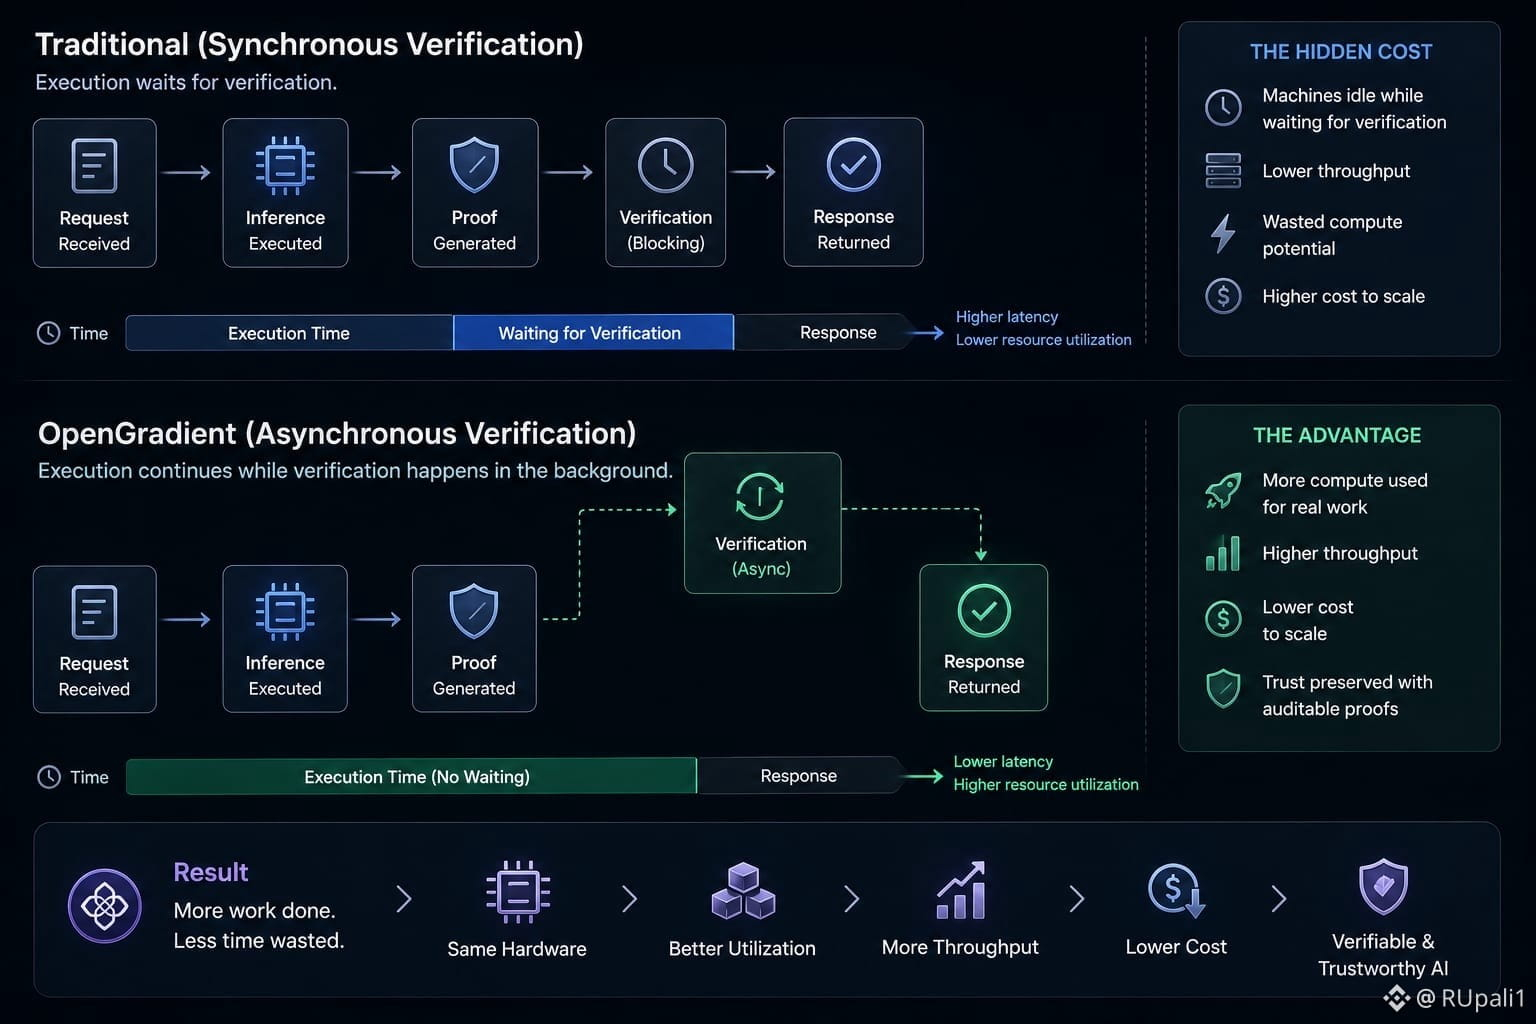The width and height of the screenshot is (1536, 1024).
Task: Click the circular arrows icon in Verification (Async) box
Action: (x=760, y=496)
